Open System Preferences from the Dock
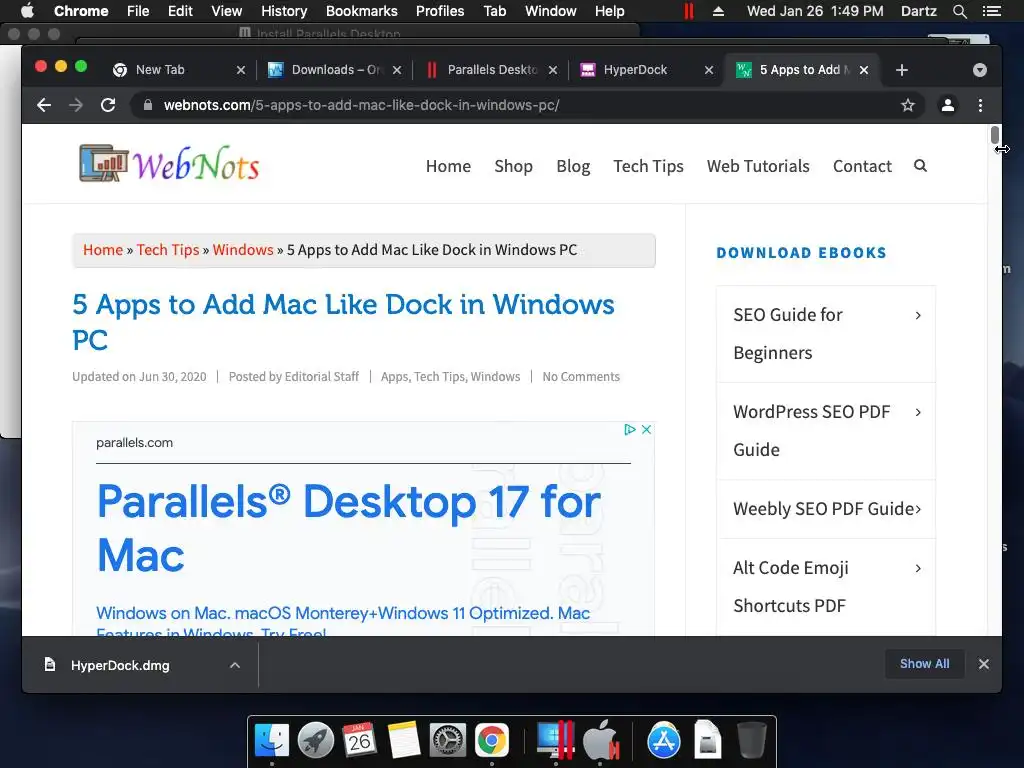The height and width of the screenshot is (768, 1024). coord(447,740)
